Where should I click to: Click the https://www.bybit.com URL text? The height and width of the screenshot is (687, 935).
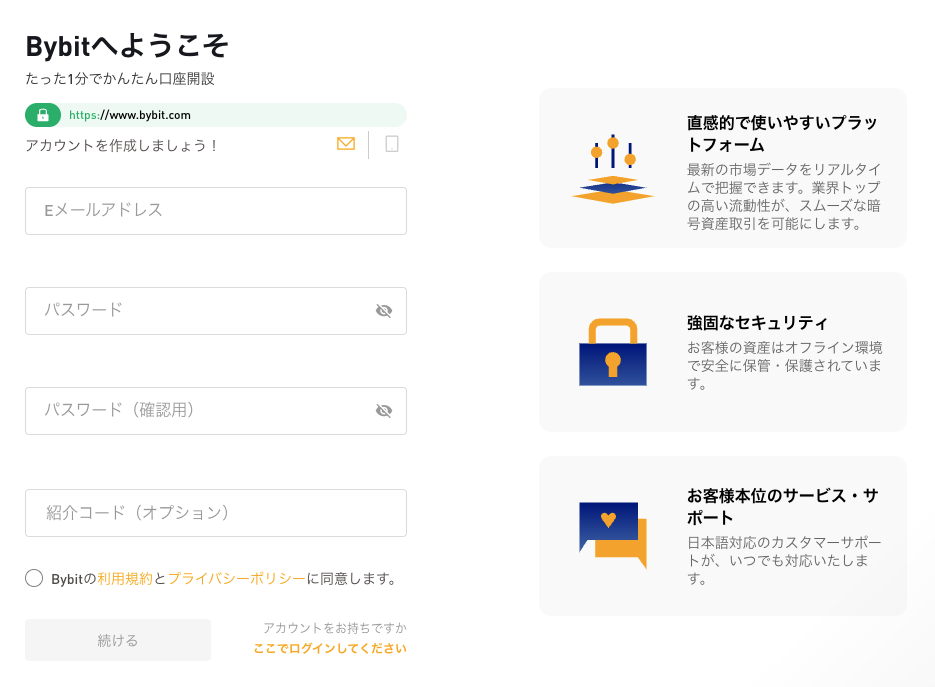click(x=130, y=115)
